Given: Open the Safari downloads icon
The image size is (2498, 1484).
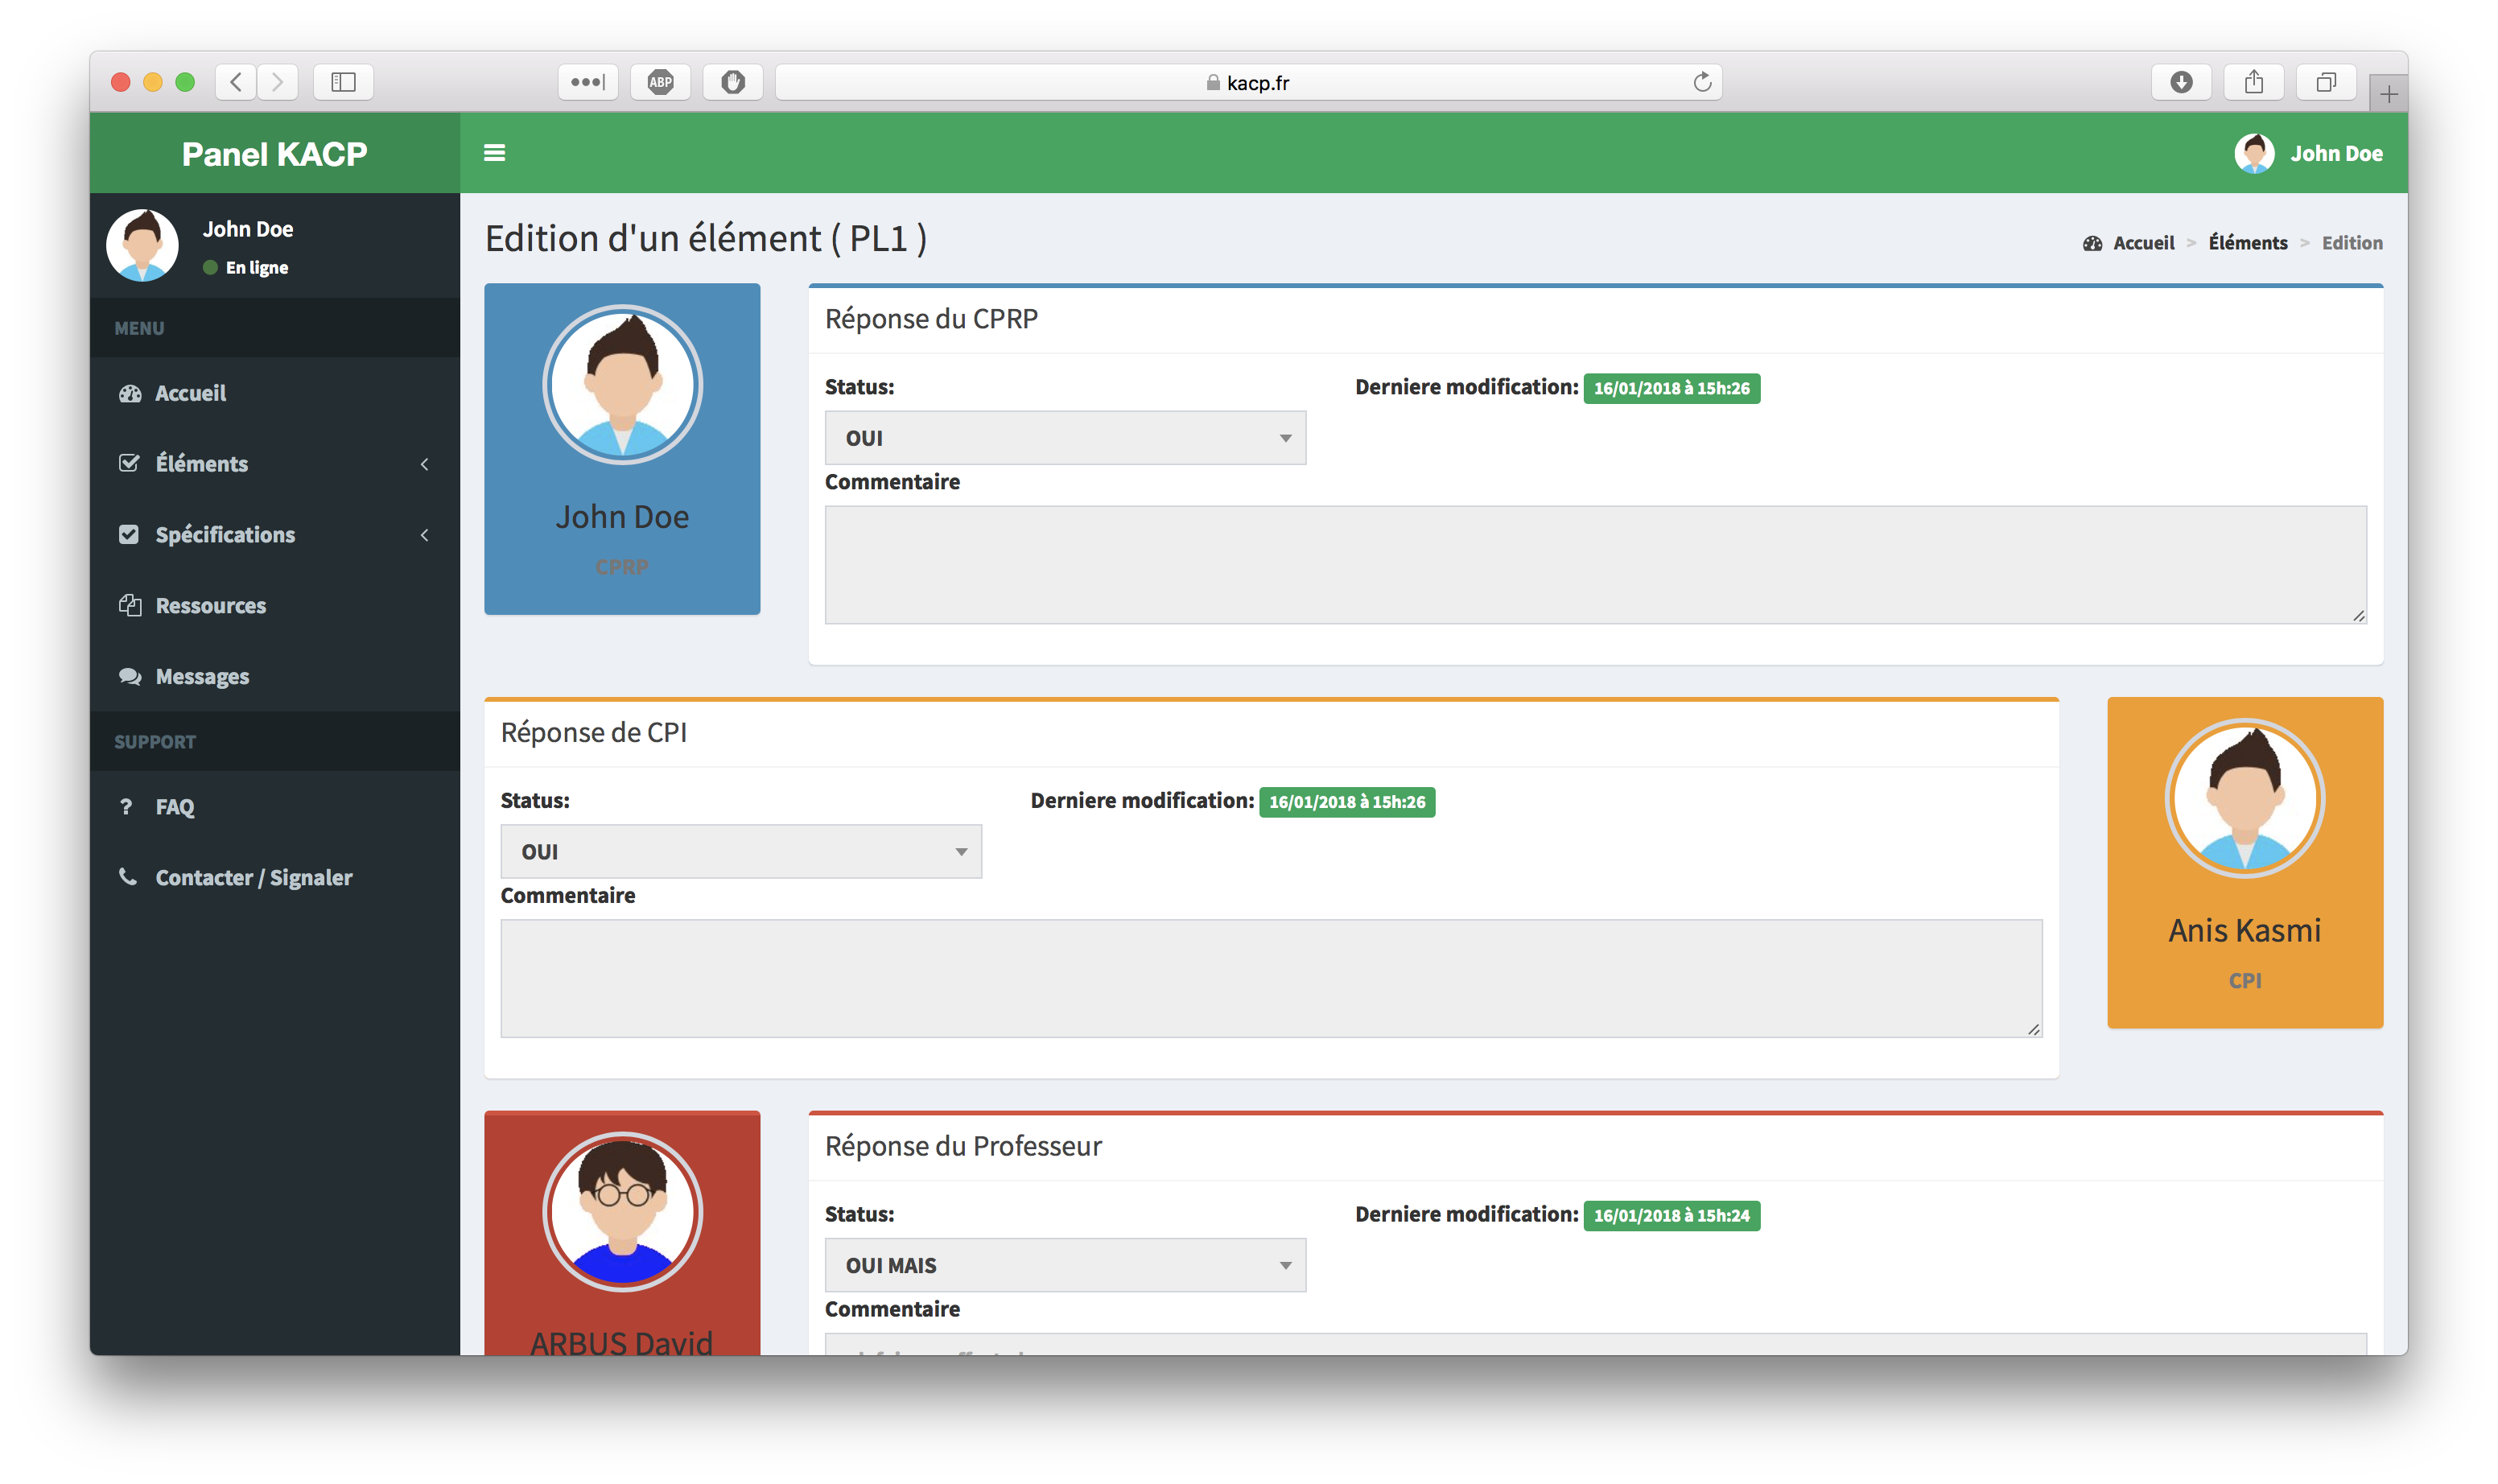Looking at the screenshot, I should click(x=2181, y=82).
